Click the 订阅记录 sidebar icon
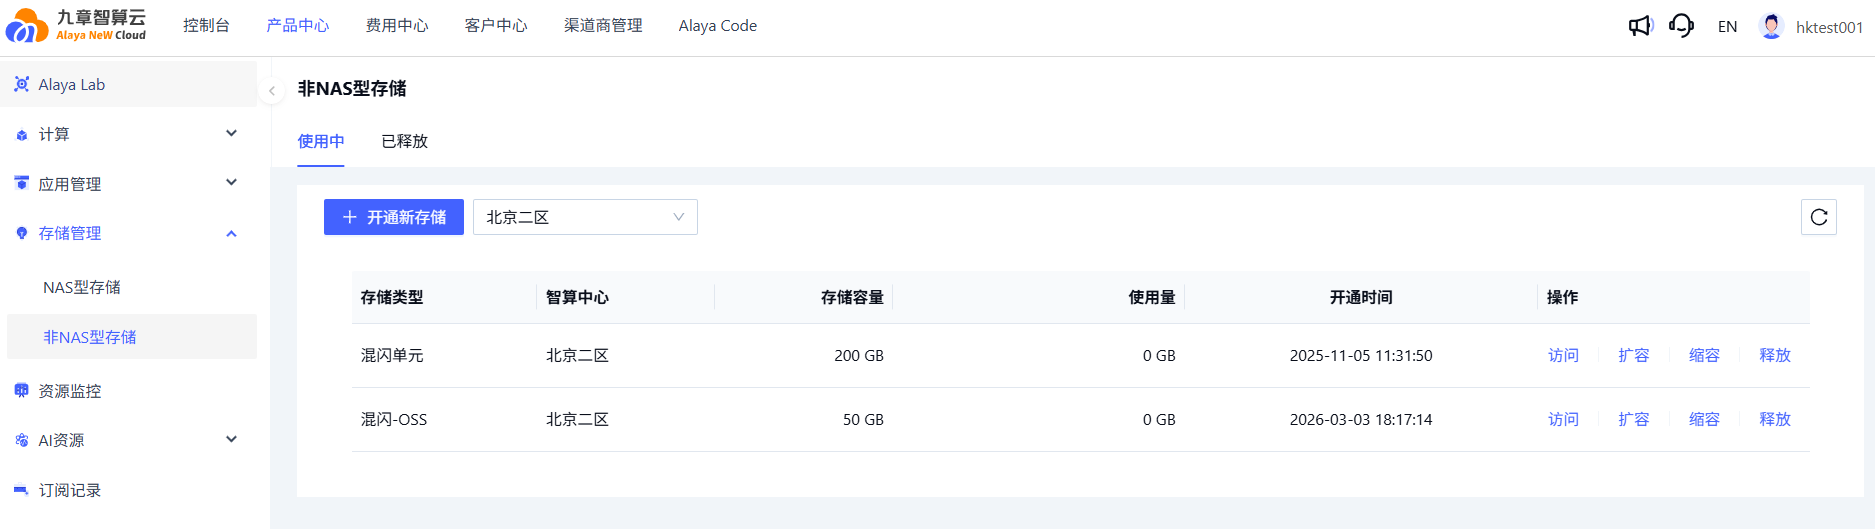 (x=21, y=490)
